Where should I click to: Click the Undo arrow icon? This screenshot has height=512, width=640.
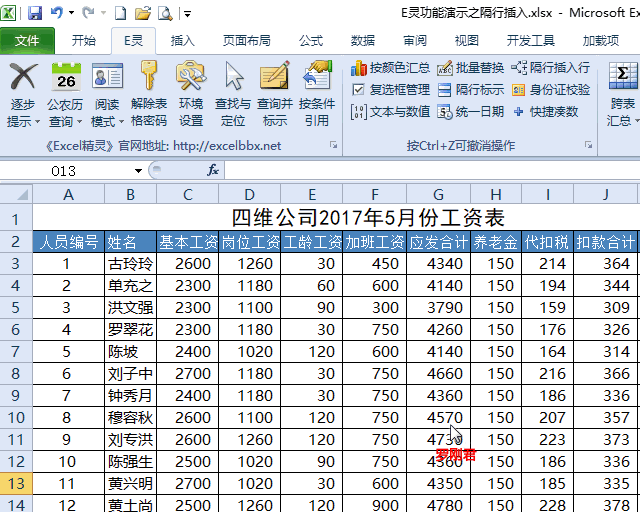[x=57, y=13]
